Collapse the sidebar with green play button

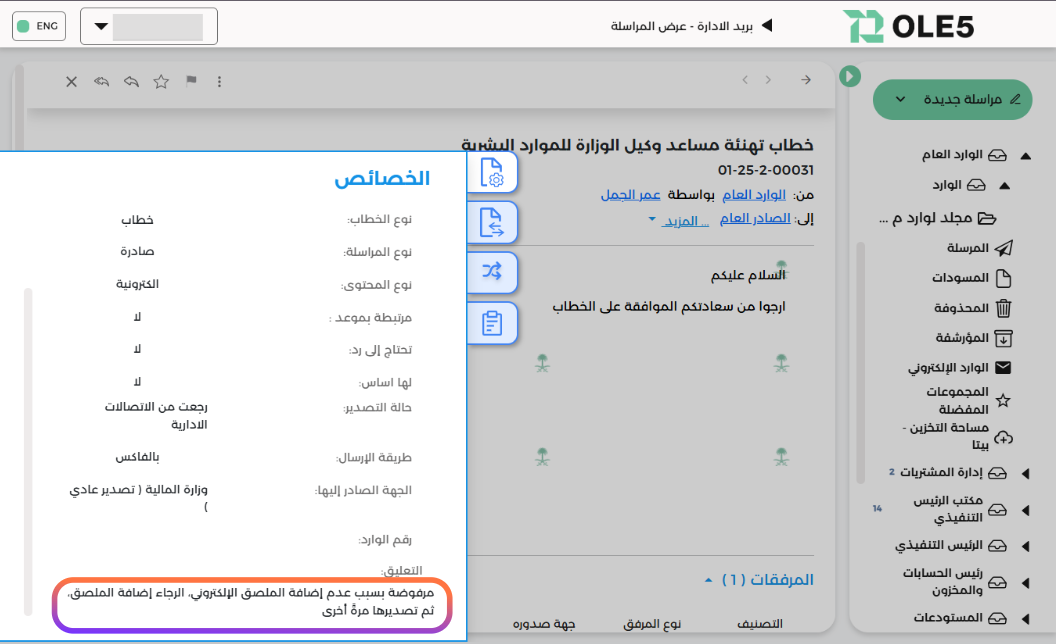pyautogui.click(x=850, y=76)
